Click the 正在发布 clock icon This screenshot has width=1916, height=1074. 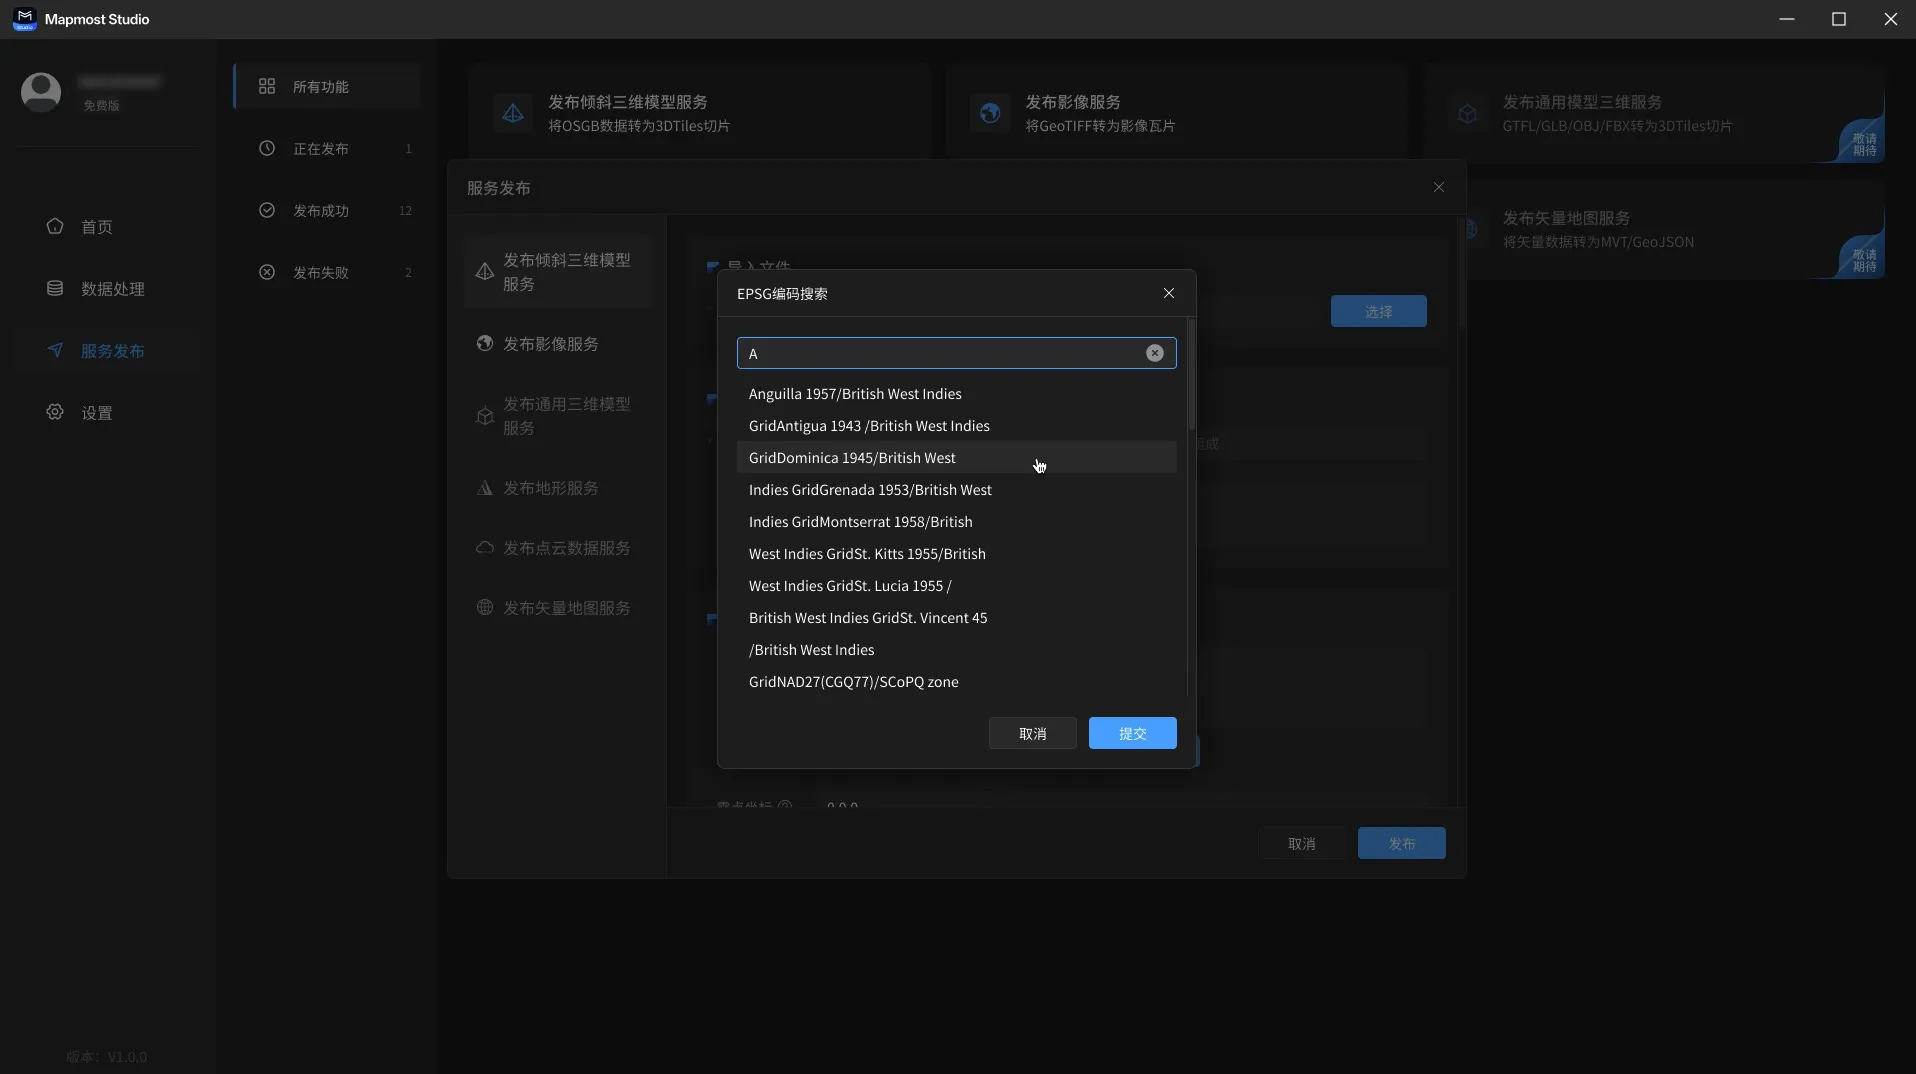point(267,148)
